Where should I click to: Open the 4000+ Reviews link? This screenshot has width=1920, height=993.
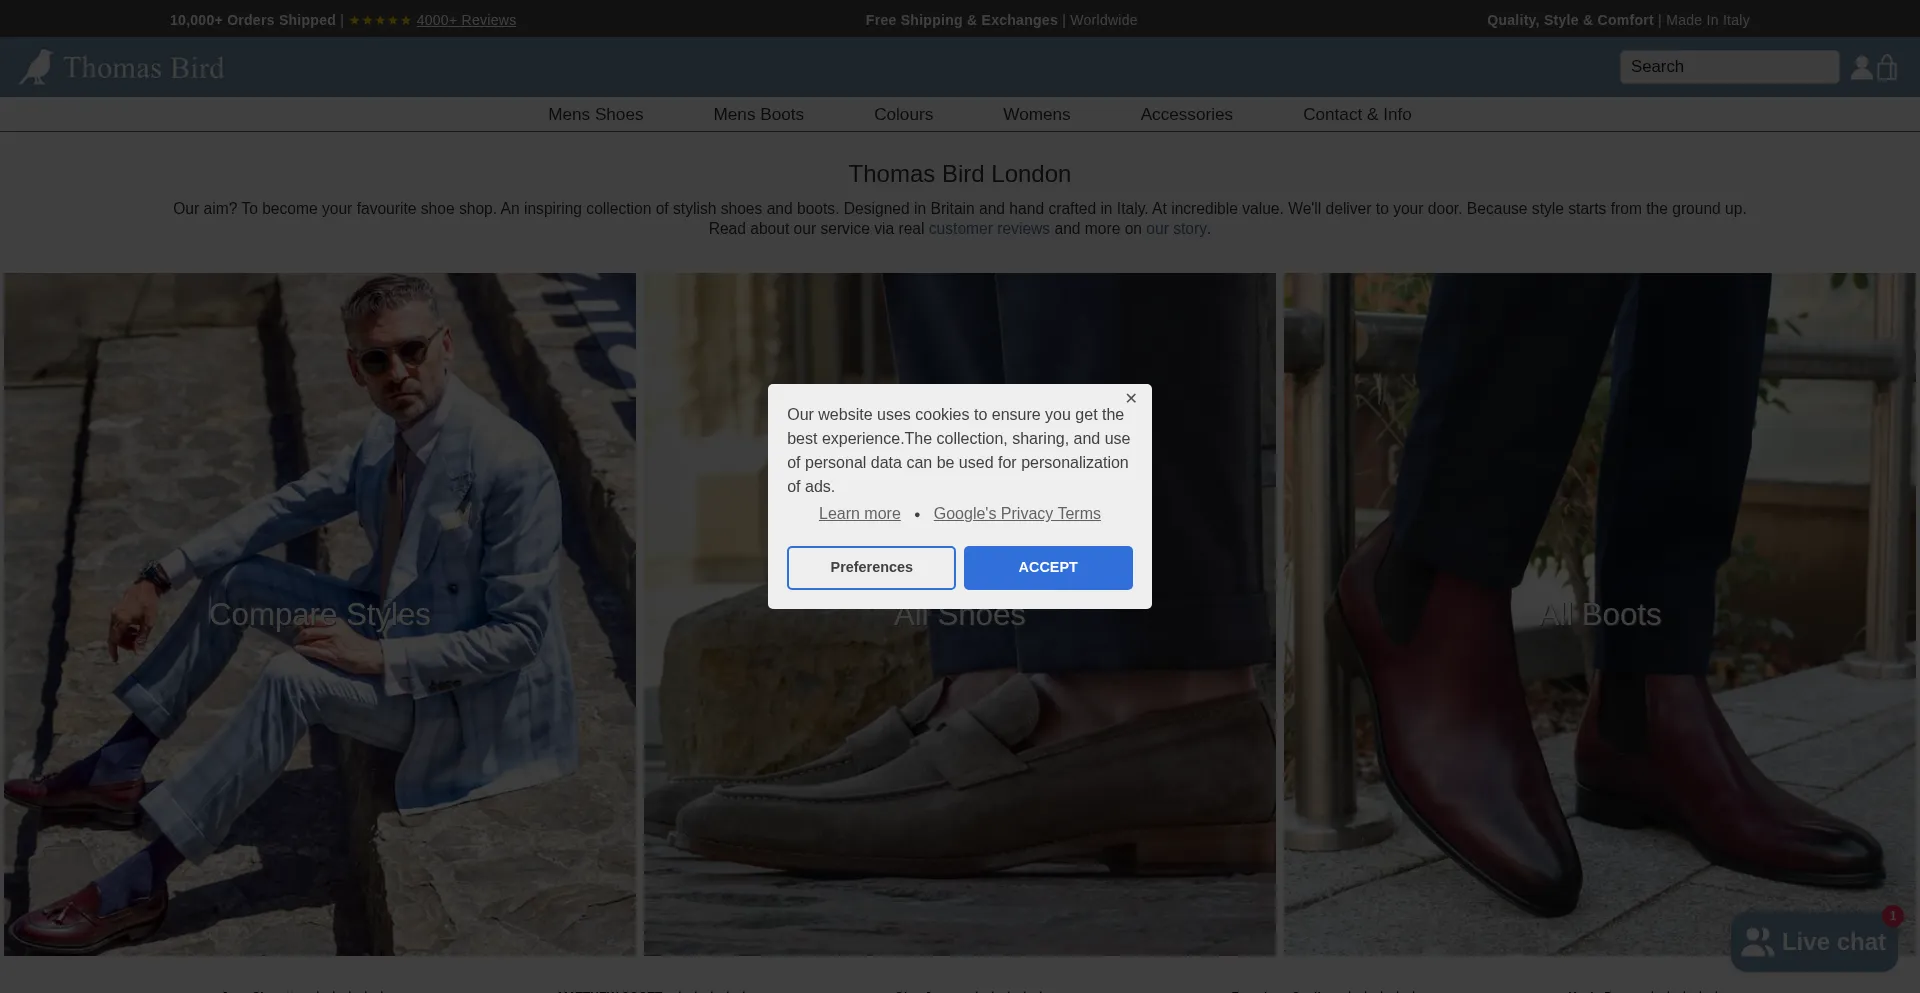click(466, 20)
